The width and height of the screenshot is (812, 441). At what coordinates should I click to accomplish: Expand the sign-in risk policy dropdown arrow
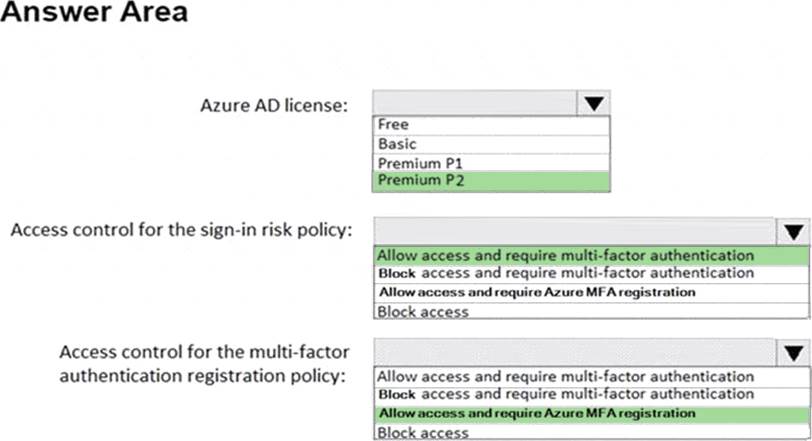click(x=794, y=232)
